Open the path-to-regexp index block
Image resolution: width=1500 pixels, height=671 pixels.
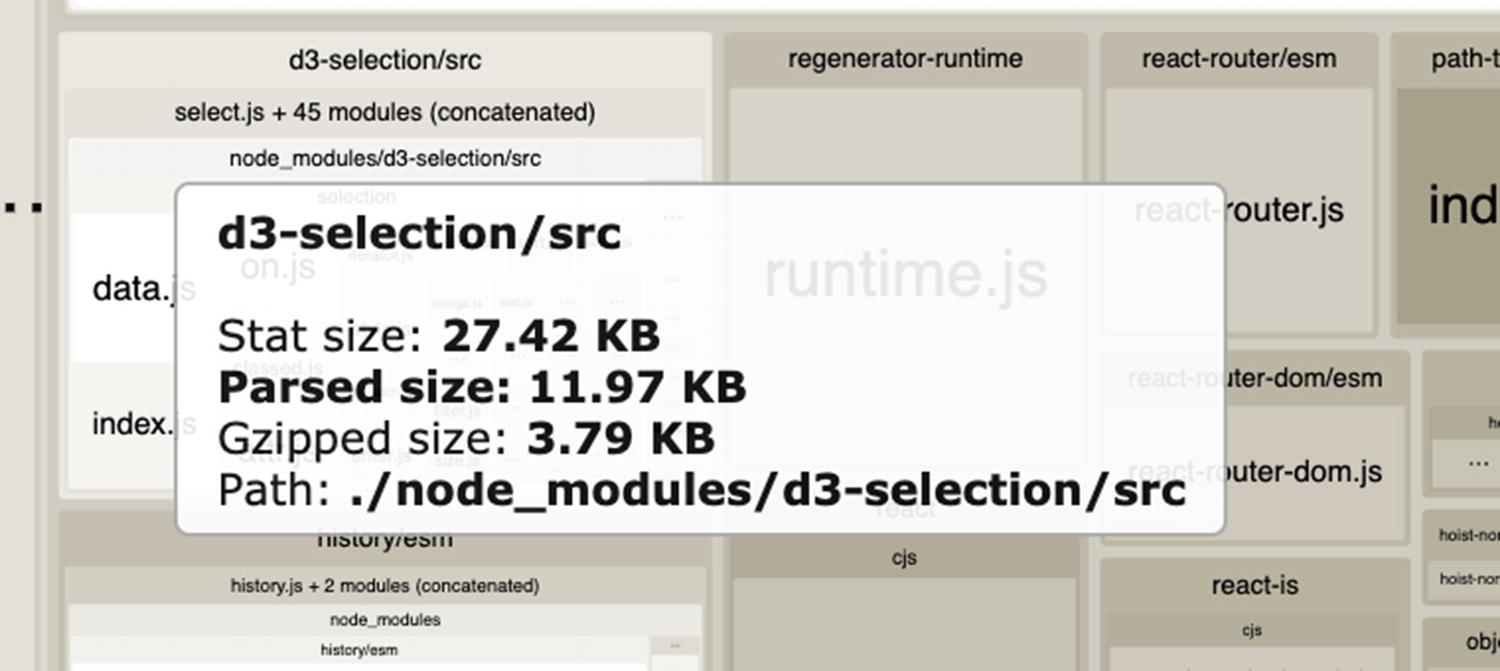coord(1462,205)
